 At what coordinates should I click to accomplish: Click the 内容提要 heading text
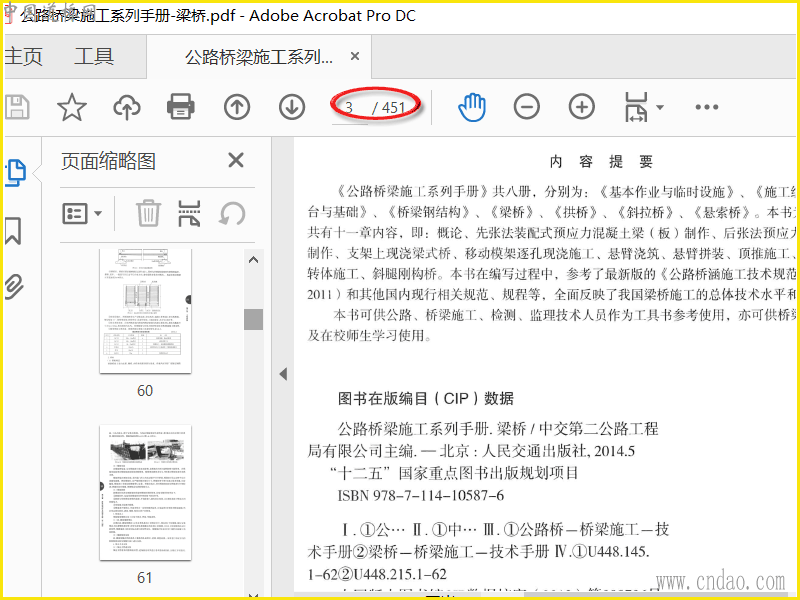601,162
